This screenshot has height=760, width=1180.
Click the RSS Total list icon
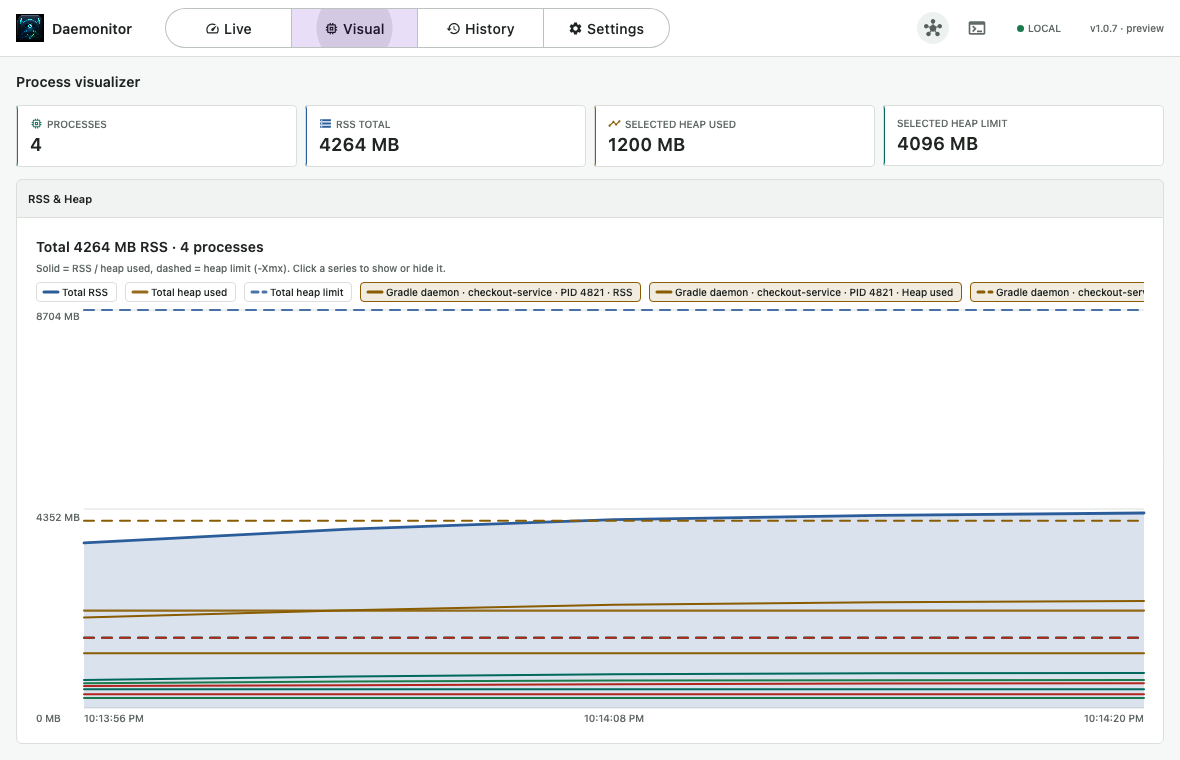[325, 124]
